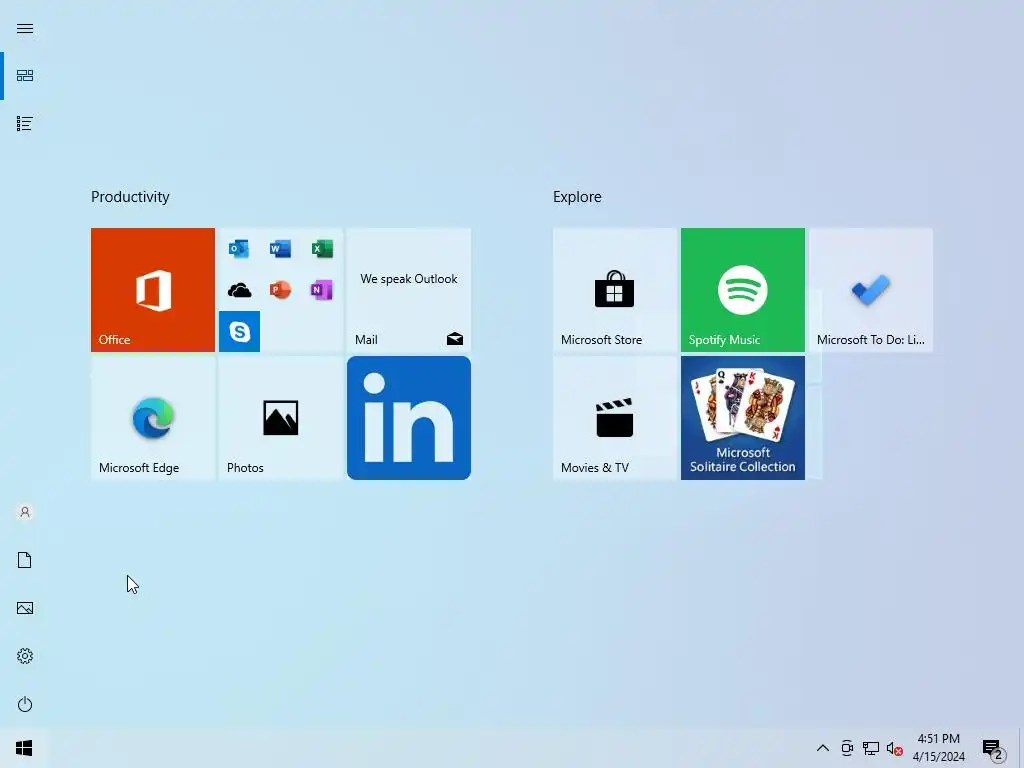The image size is (1024, 768).
Task: Launch OneNote from the folder tile
Action: [x=322, y=290]
